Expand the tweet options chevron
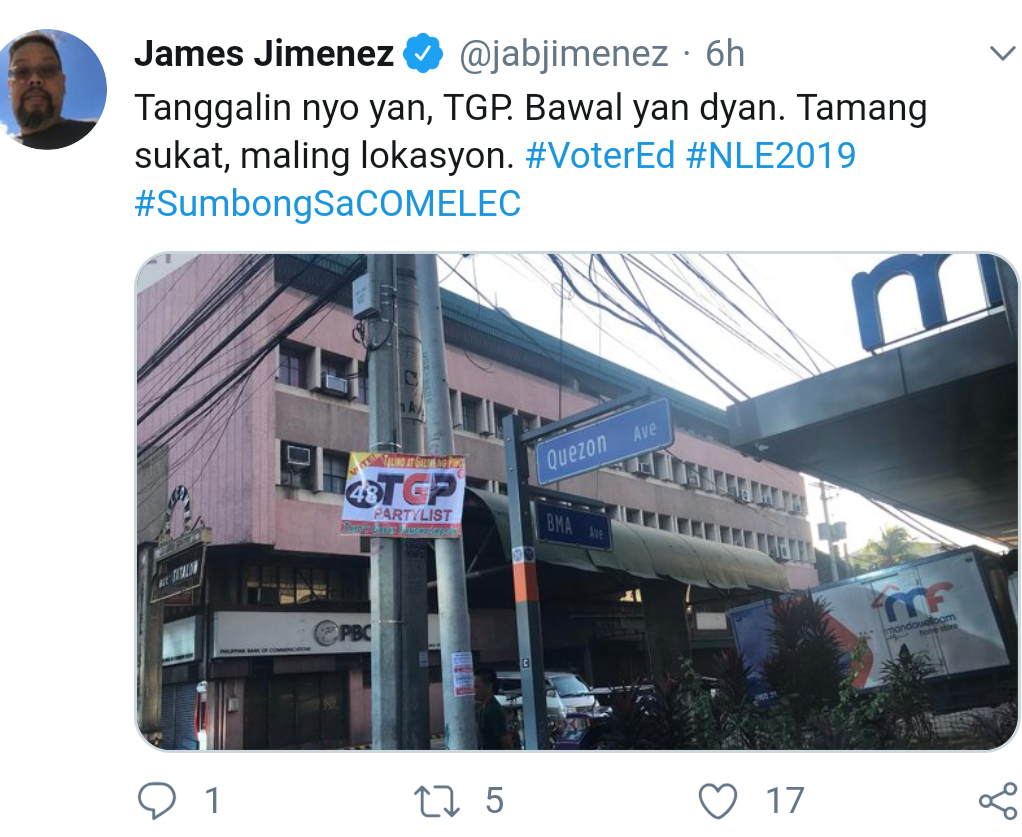 click(1002, 53)
